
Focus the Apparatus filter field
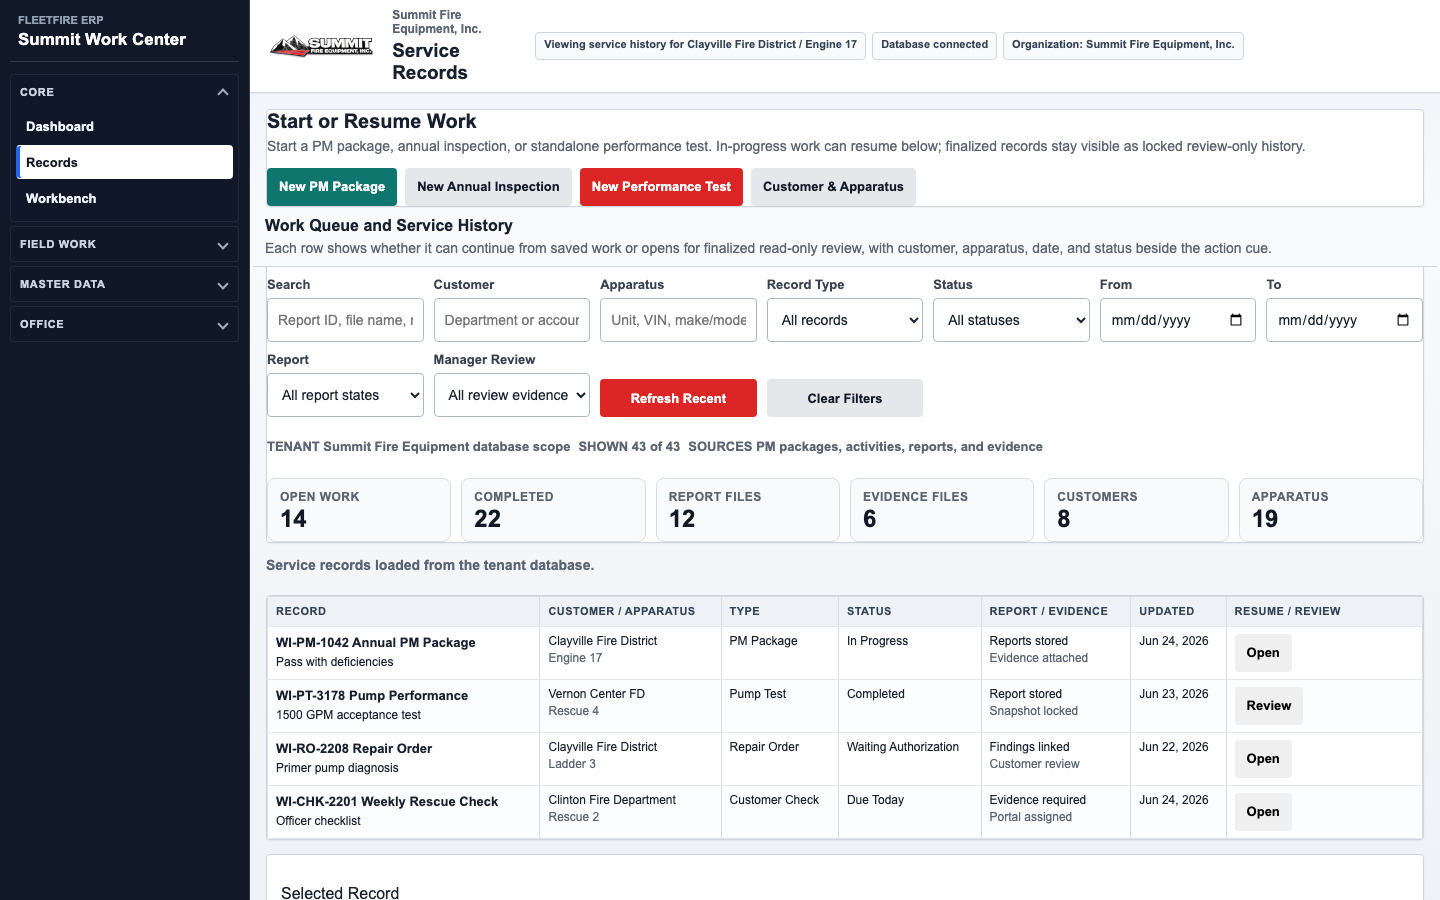point(678,320)
